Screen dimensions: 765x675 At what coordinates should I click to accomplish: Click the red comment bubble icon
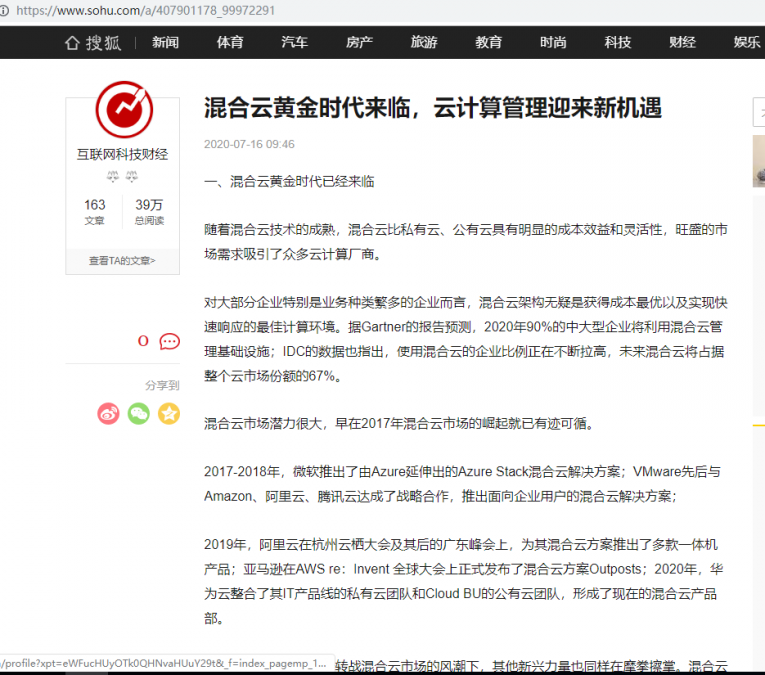point(170,341)
